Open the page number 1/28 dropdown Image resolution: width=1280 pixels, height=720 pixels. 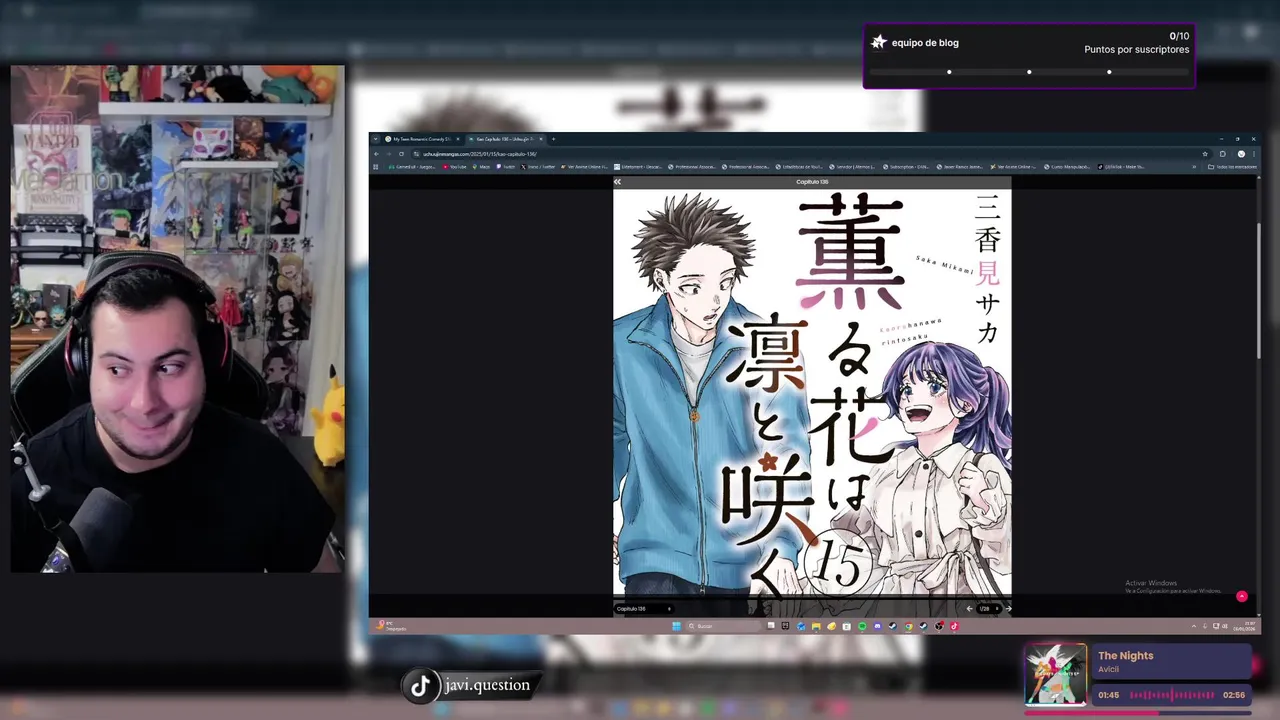click(x=988, y=608)
